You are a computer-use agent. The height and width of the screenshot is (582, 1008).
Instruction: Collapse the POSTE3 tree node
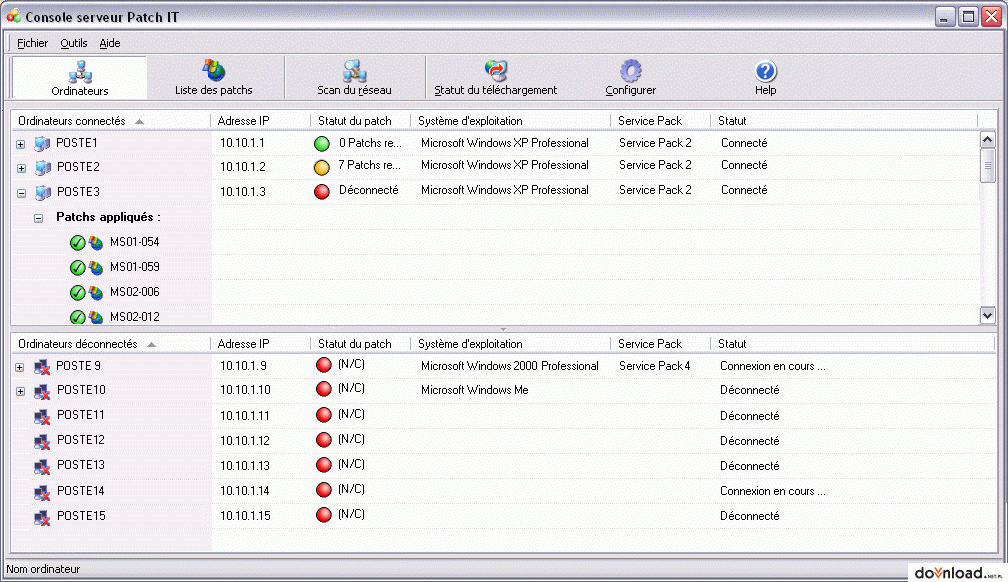click(21, 193)
